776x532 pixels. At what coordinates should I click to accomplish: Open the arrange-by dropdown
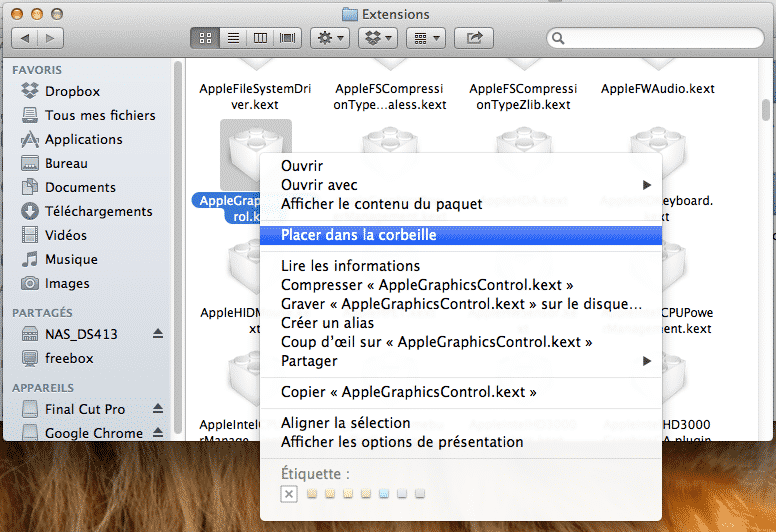[x=426, y=38]
